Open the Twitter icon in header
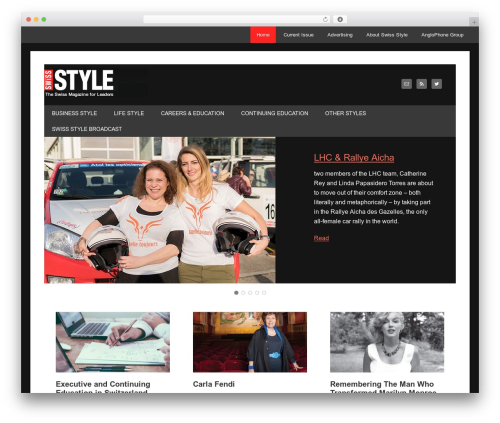500x423 pixels. click(437, 84)
